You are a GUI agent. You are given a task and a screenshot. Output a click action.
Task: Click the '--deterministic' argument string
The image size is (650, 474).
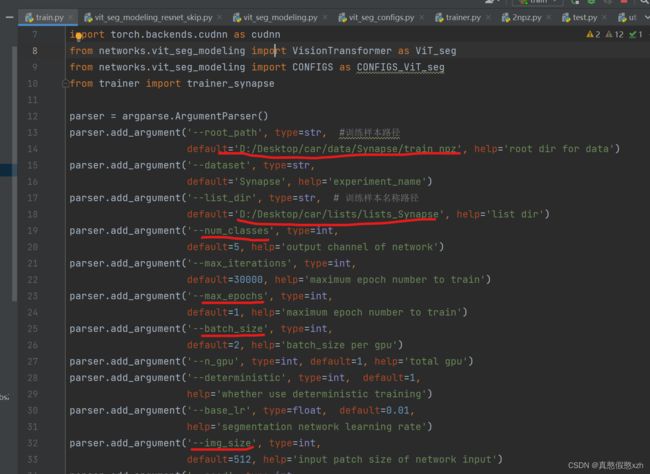(x=236, y=378)
